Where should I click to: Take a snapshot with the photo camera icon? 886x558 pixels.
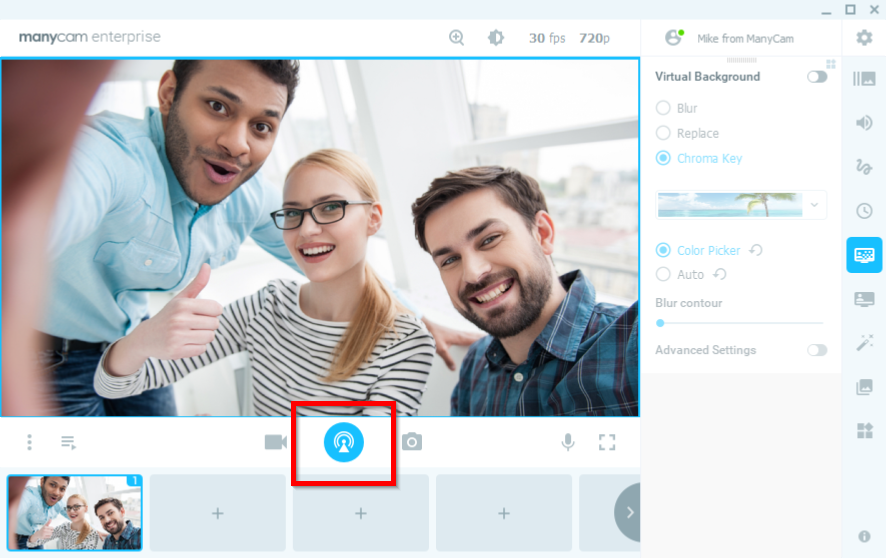click(412, 442)
